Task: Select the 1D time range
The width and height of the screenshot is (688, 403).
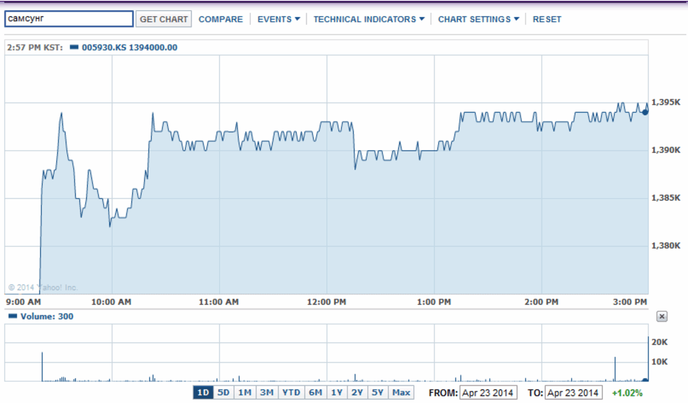Action: (x=203, y=392)
